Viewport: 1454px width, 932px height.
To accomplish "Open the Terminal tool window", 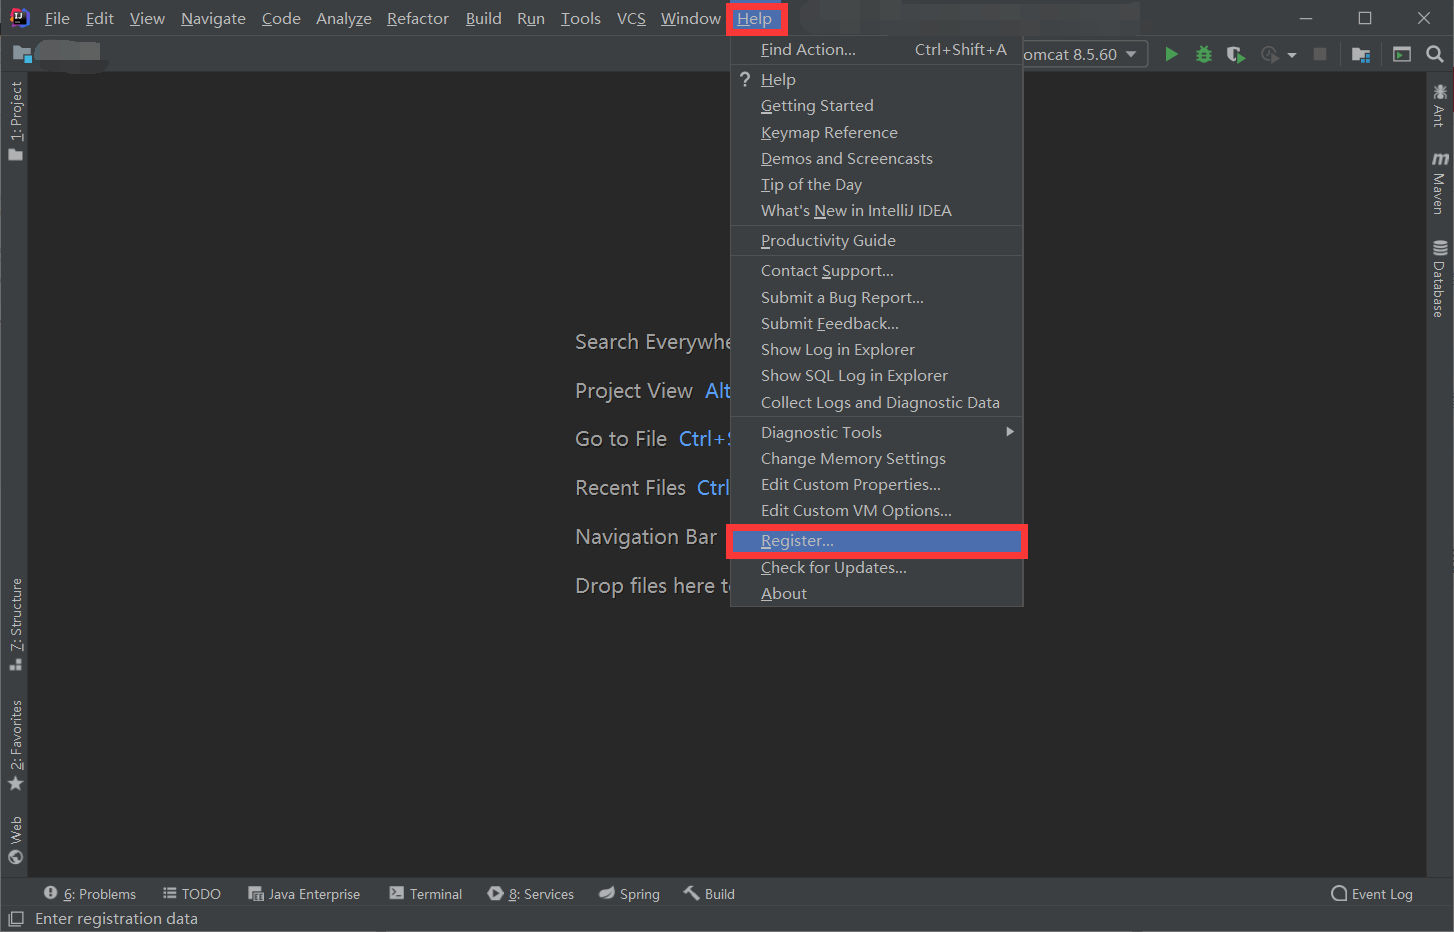I will 426,894.
